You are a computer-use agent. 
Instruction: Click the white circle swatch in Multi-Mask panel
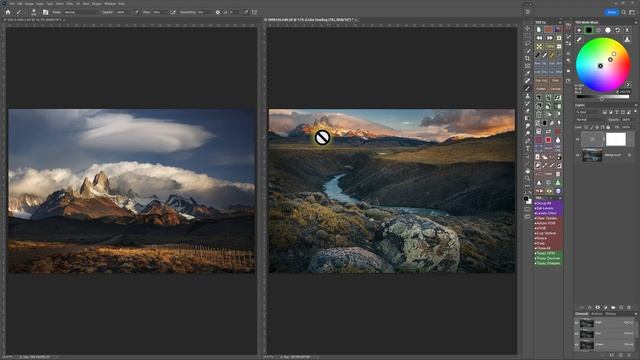coord(608,30)
